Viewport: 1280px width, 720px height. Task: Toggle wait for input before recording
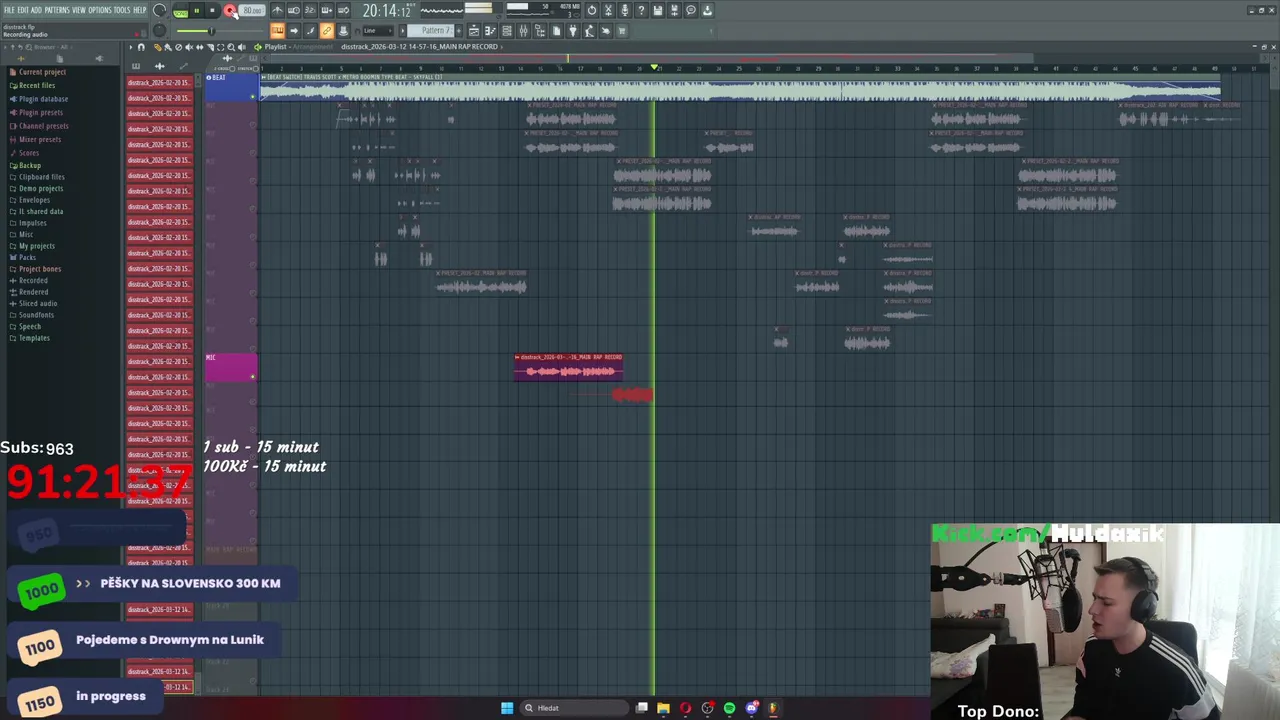293,10
